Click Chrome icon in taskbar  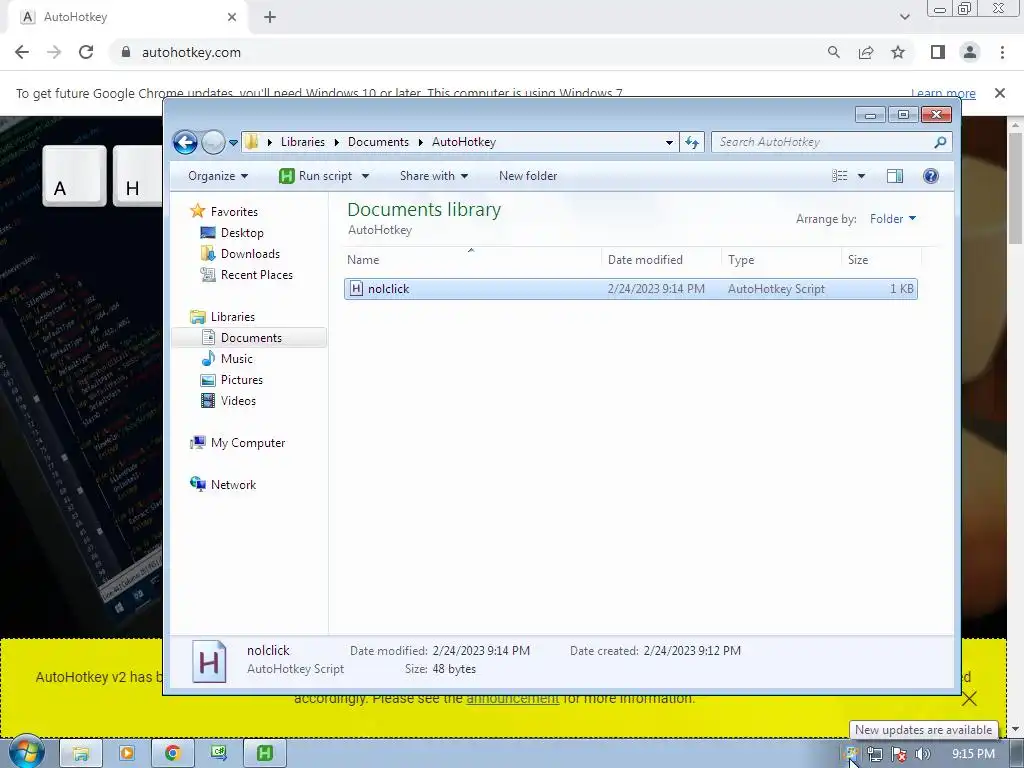[x=172, y=754]
